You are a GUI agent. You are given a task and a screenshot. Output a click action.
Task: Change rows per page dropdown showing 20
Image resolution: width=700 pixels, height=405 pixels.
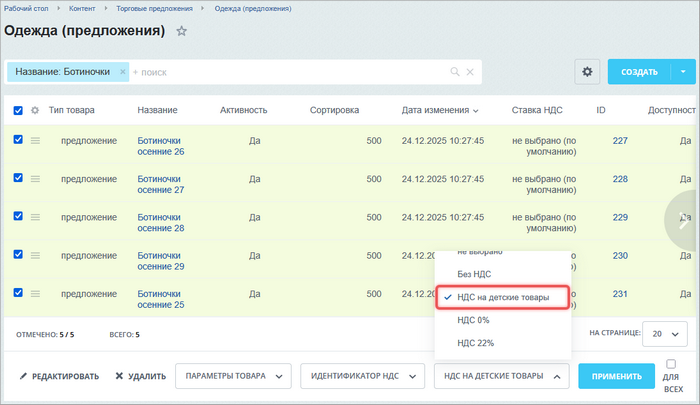pos(669,333)
